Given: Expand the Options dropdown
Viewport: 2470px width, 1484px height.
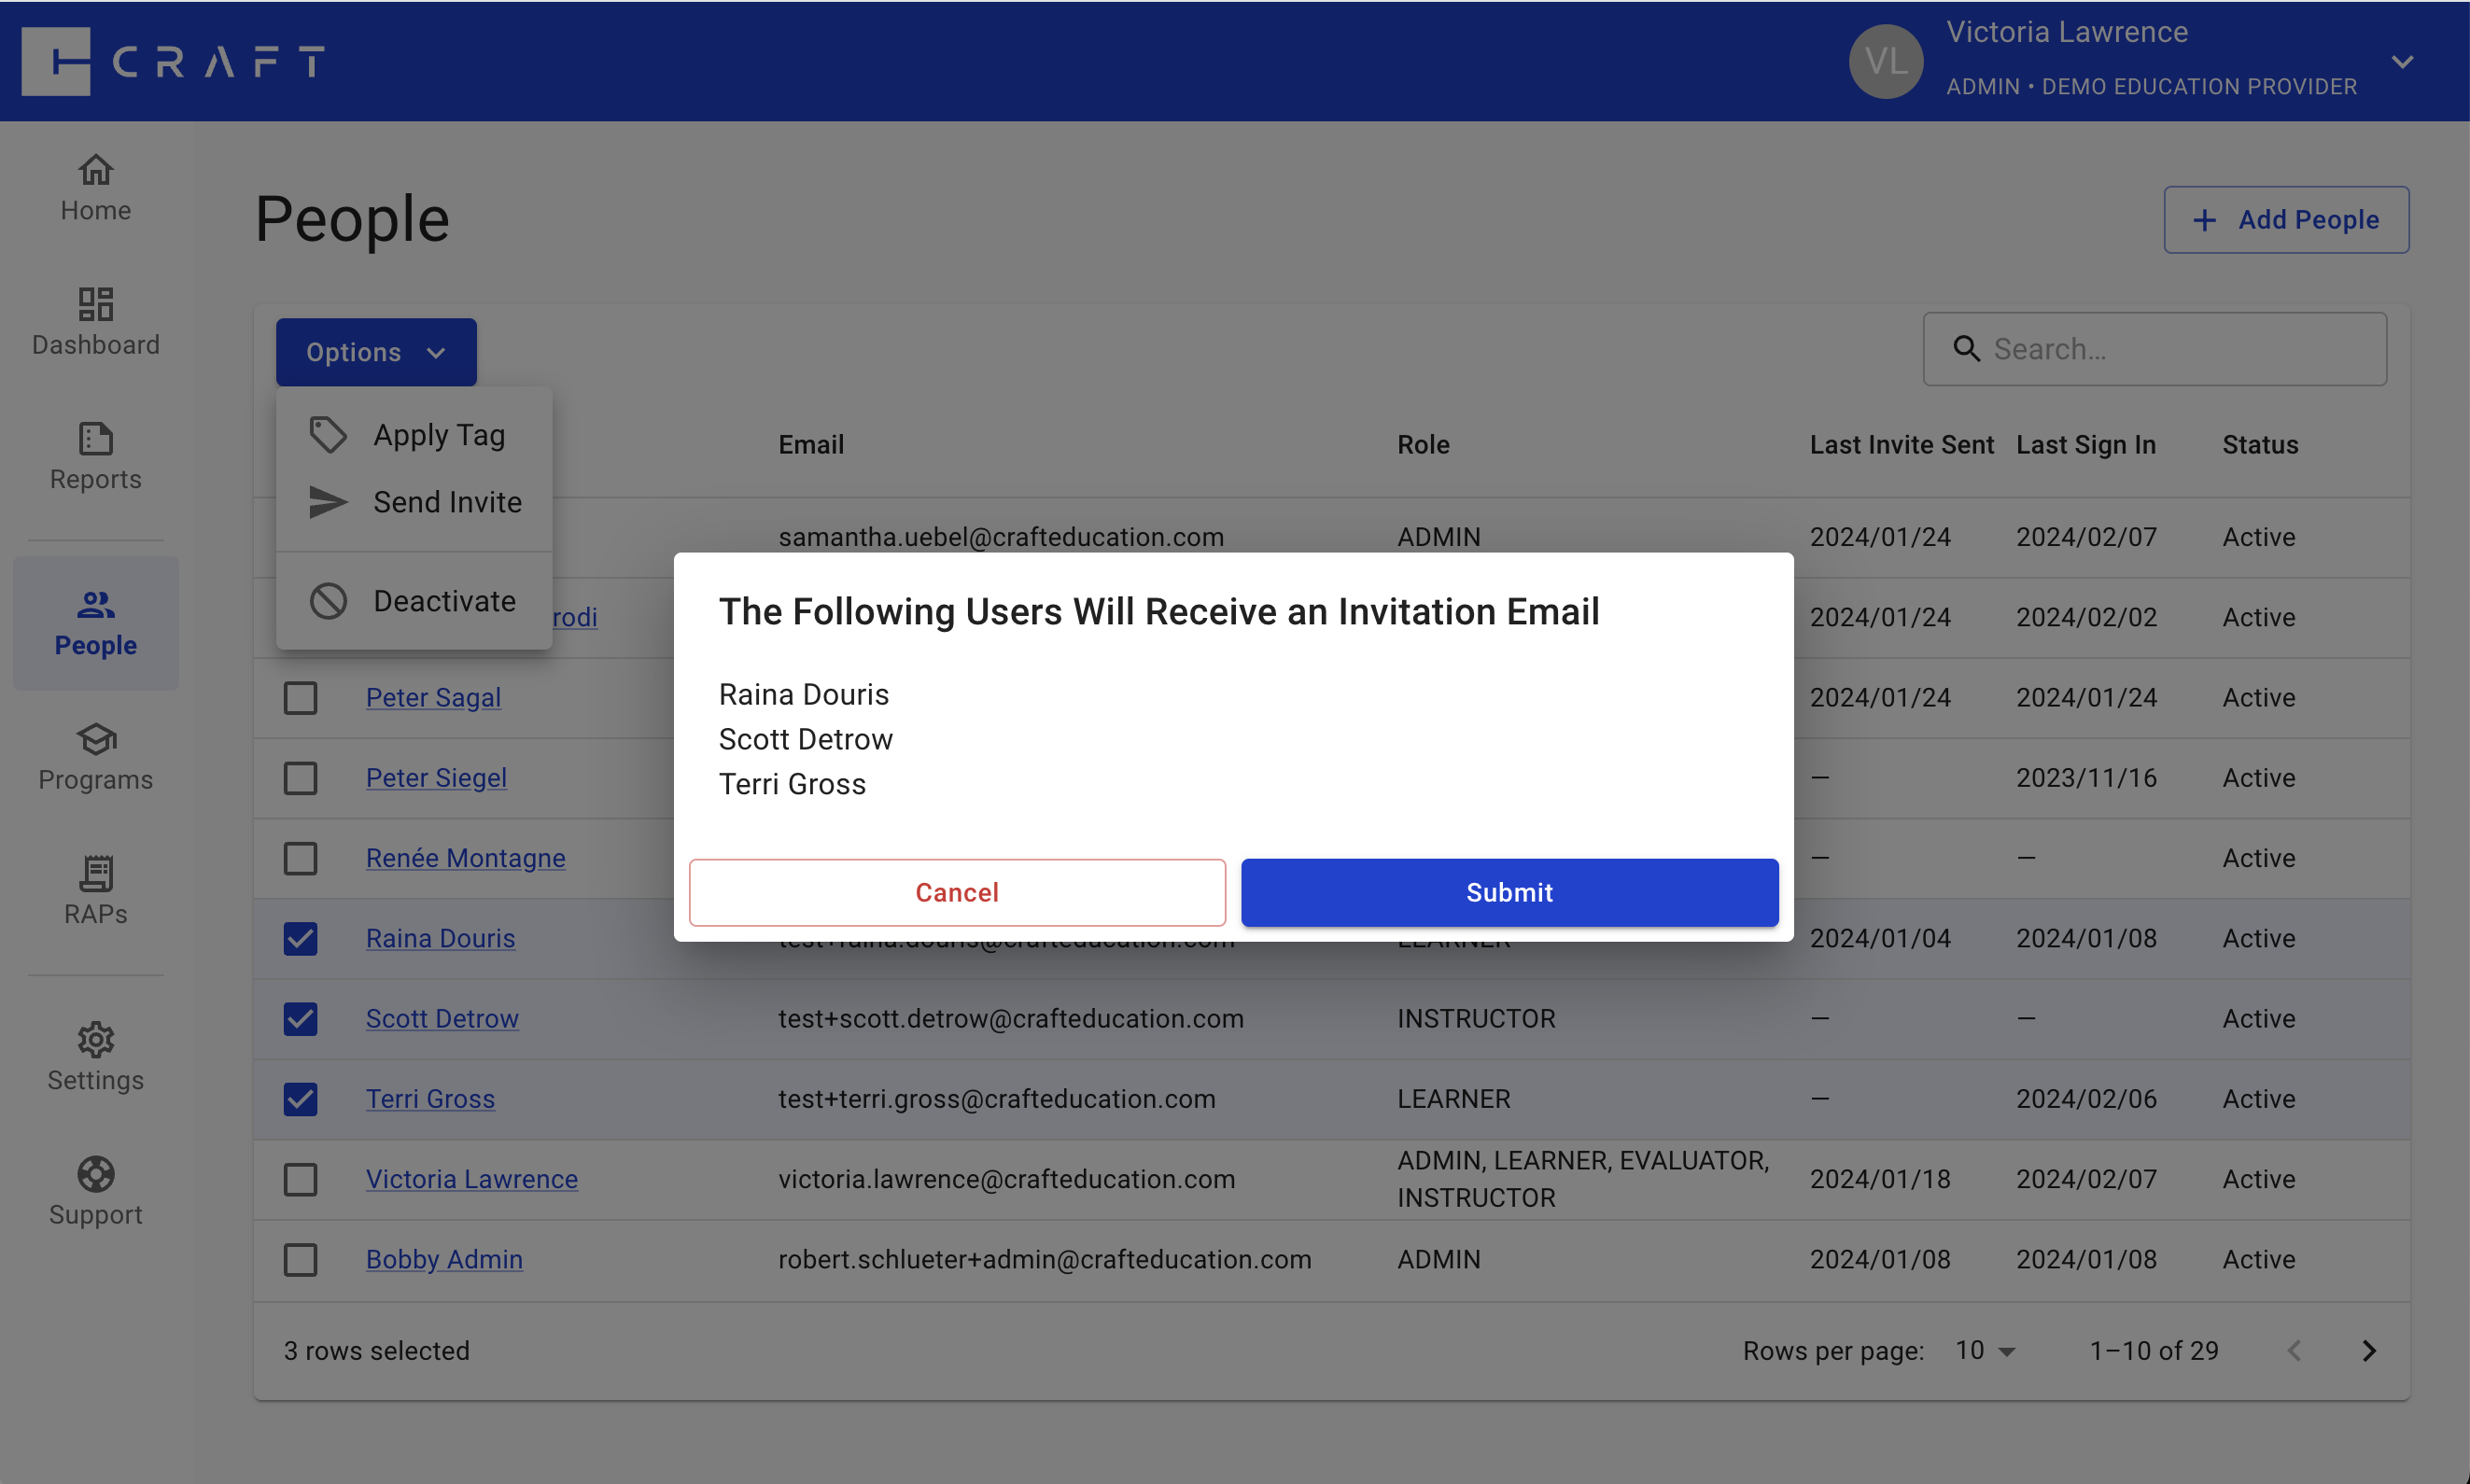Looking at the screenshot, I should (375, 351).
